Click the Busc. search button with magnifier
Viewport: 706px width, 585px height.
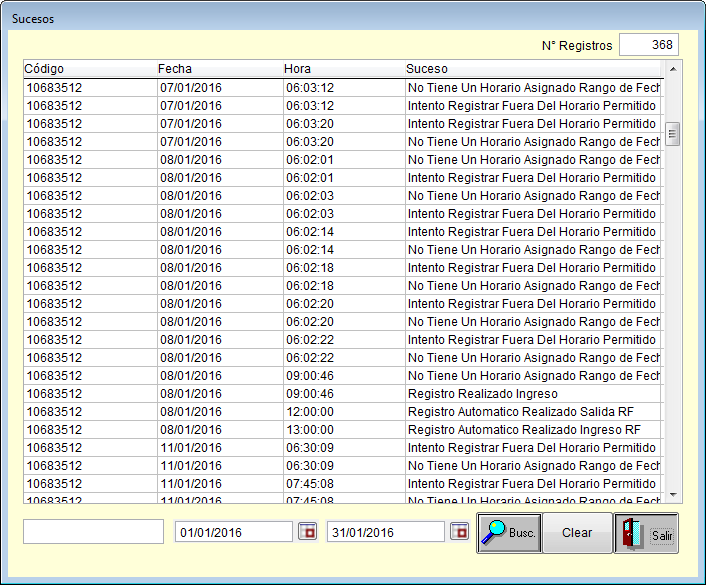point(509,533)
